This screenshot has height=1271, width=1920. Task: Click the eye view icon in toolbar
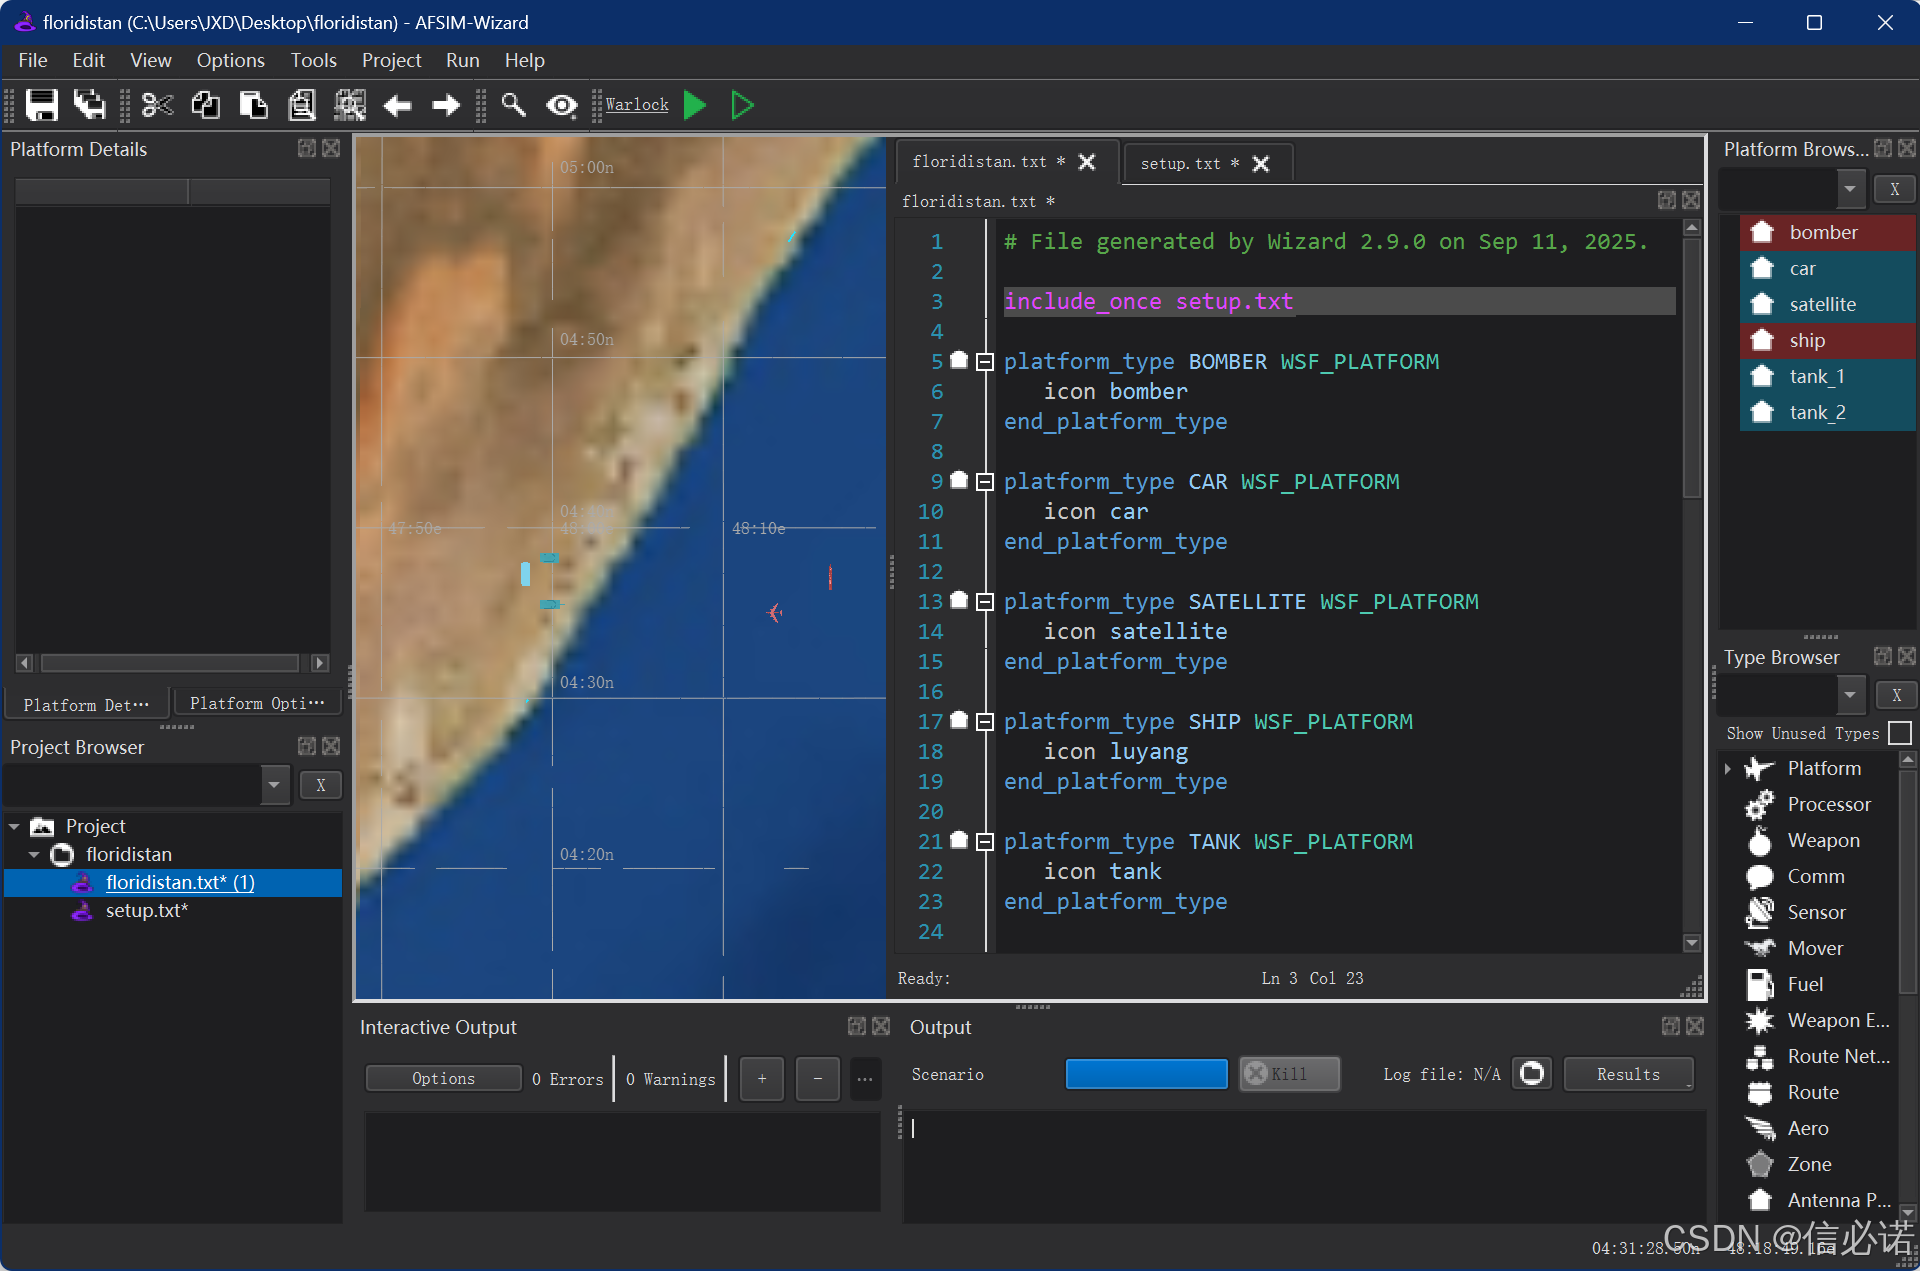coord(562,105)
